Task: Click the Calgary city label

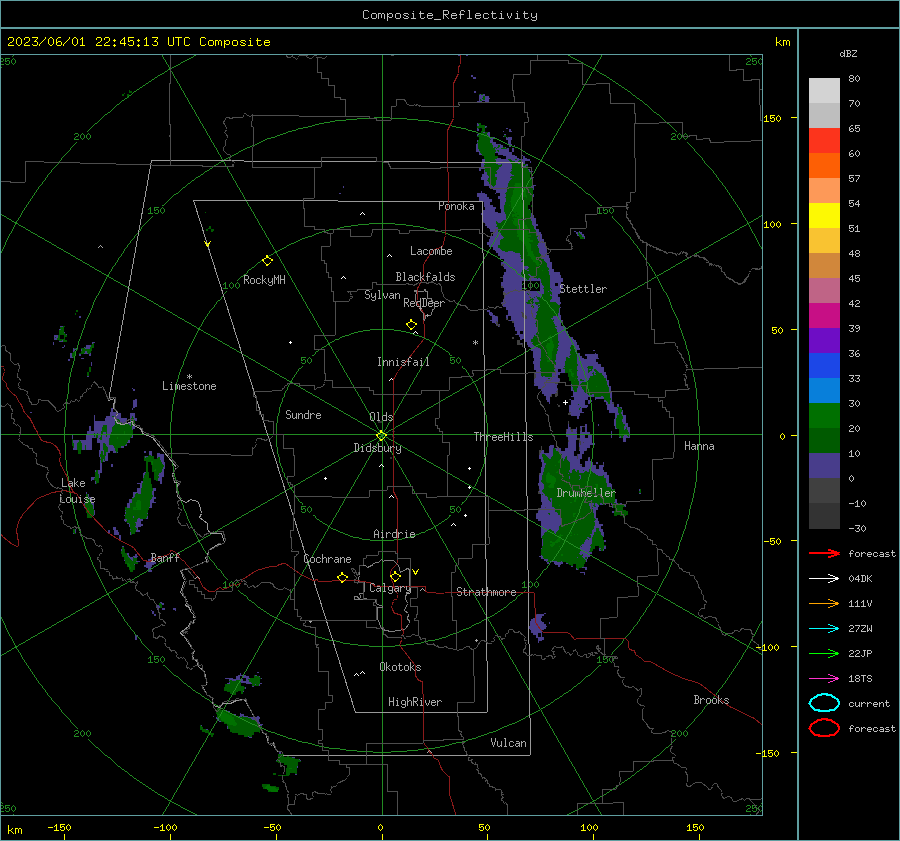Action: [390, 588]
